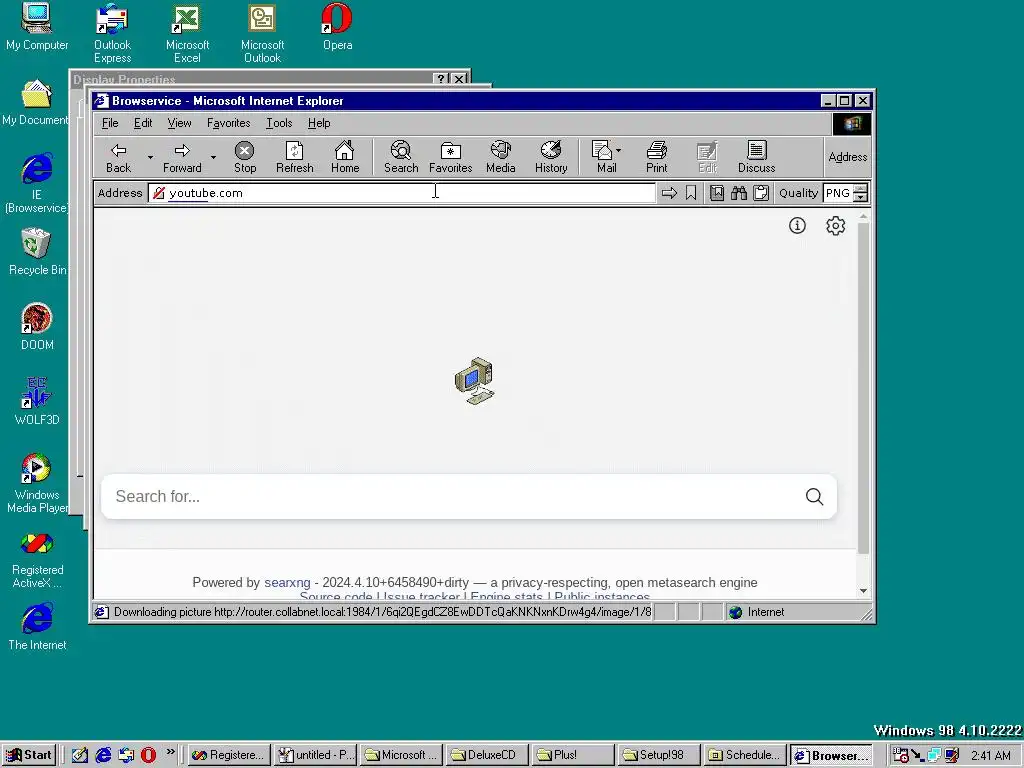This screenshot has width=1024, height=768.
Task: Go back with the Back toolbar button
Action: (x=118, y=157)
